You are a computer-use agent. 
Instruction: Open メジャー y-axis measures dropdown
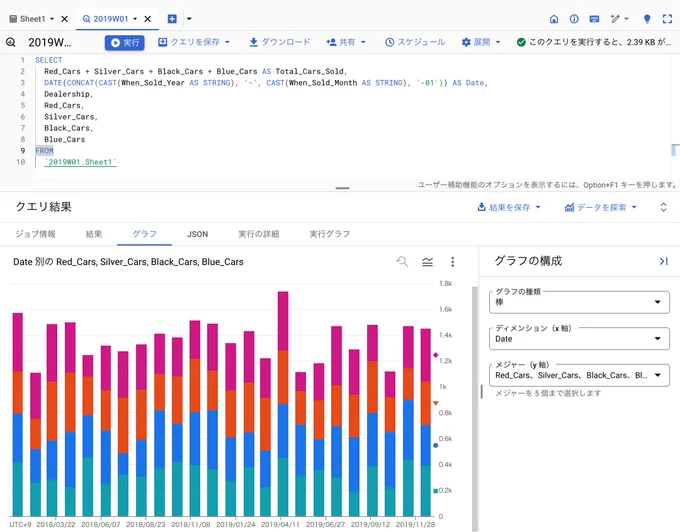coord(579,375)
